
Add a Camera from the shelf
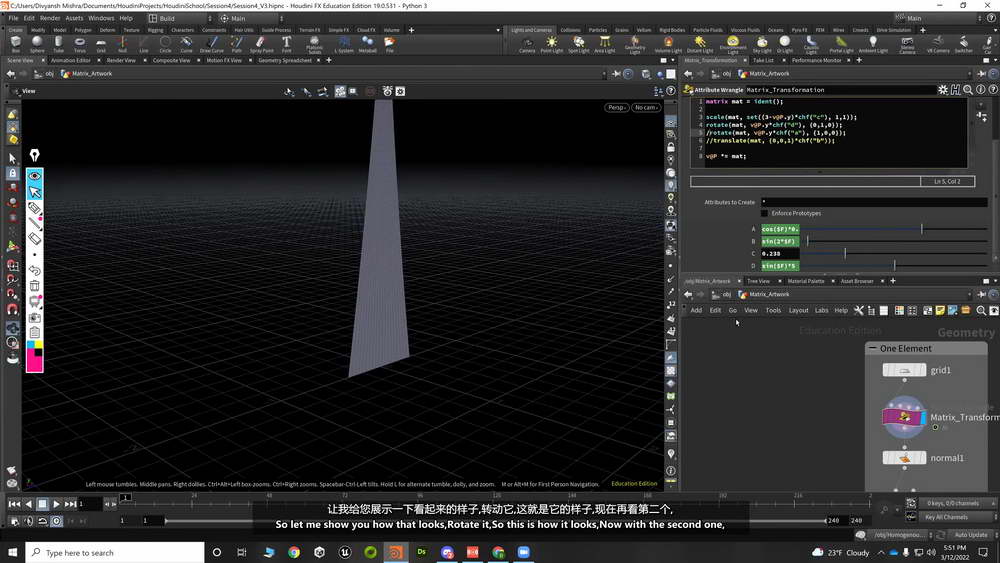click(x=527, y=44)
